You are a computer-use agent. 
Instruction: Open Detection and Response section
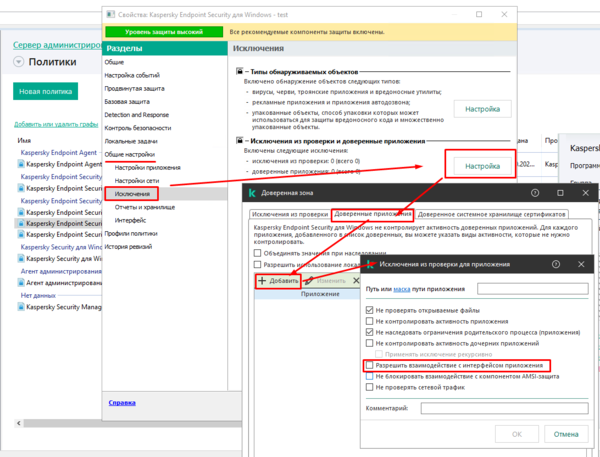pyautogui.click(x=137, y=115)
